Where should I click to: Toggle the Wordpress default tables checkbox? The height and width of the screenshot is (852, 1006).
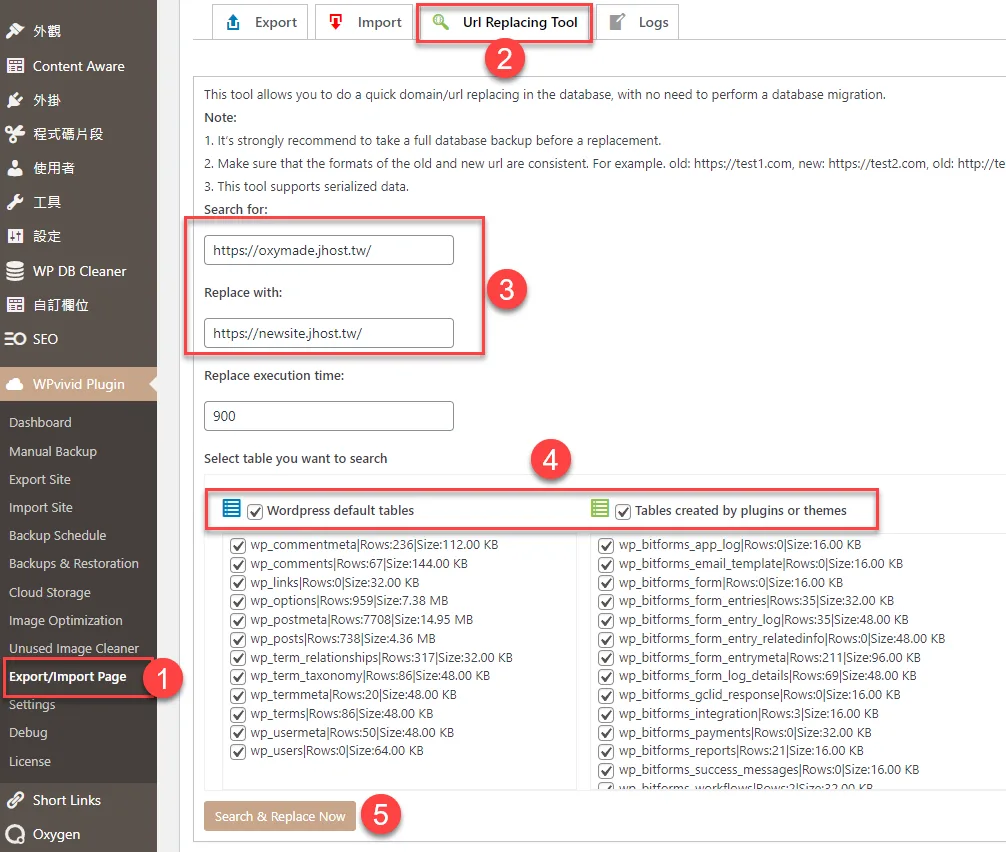[x=255, y=511]
